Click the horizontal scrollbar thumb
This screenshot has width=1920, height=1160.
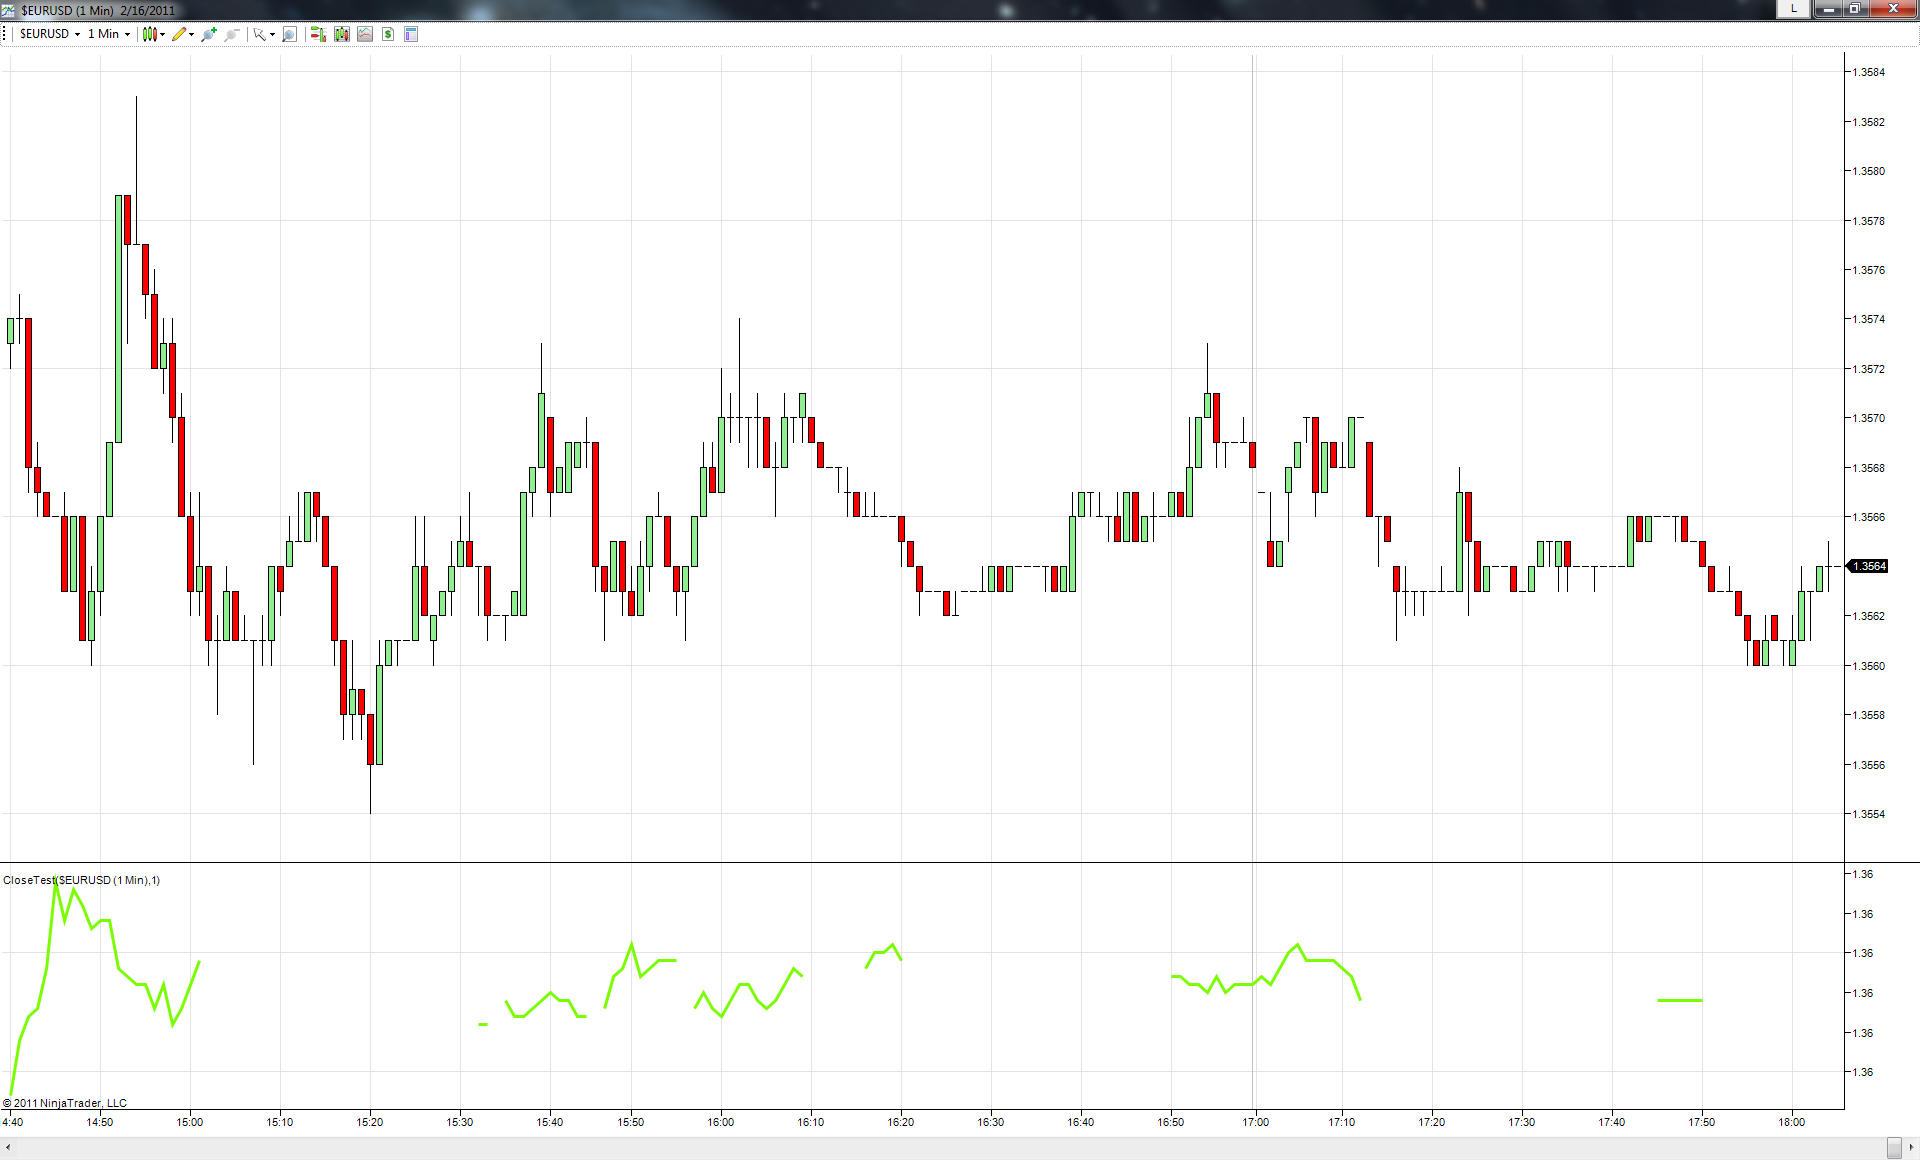[x=1894, y=1147]
